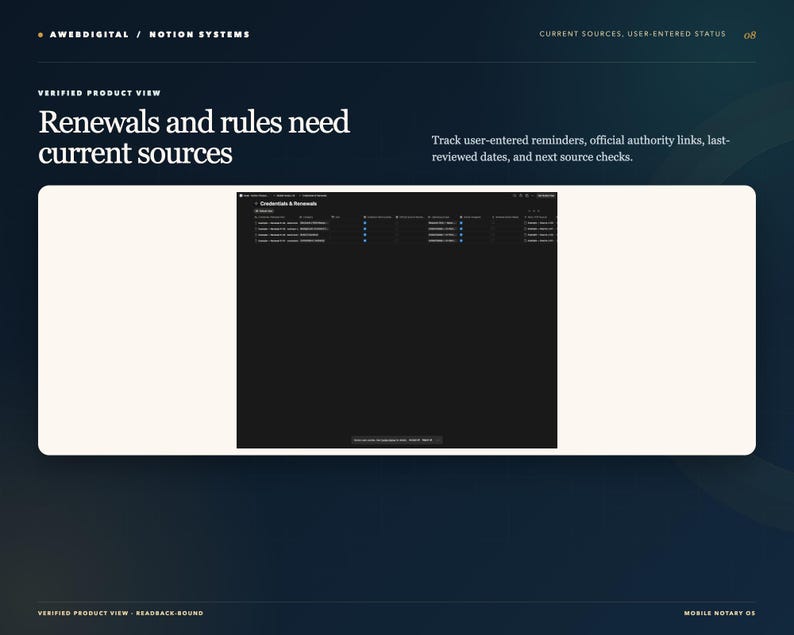Click the "AWEBDIGITAL" brand text
This screenshot has height=635, width=794.
(89, 34)
